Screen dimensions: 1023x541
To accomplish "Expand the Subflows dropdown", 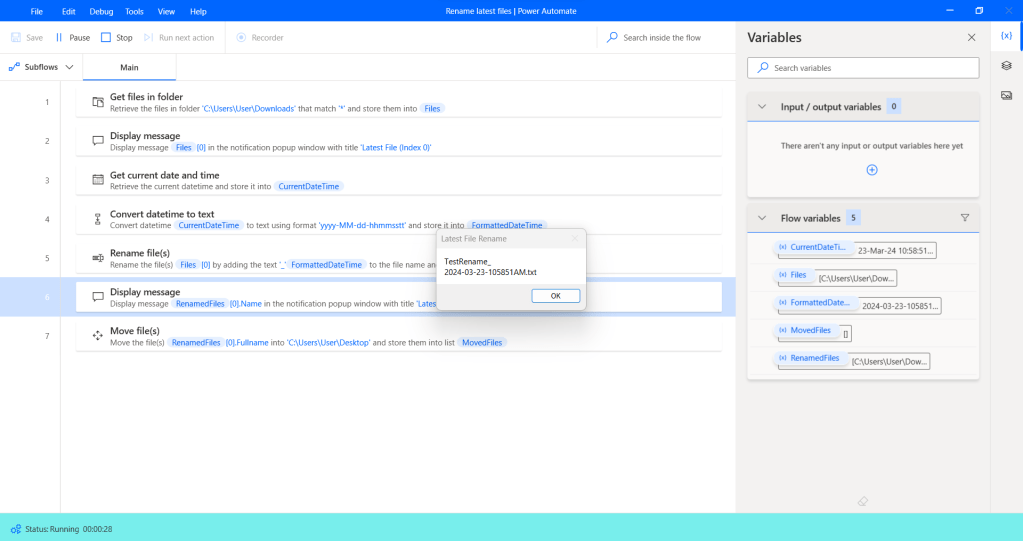I will click(42, 67).
